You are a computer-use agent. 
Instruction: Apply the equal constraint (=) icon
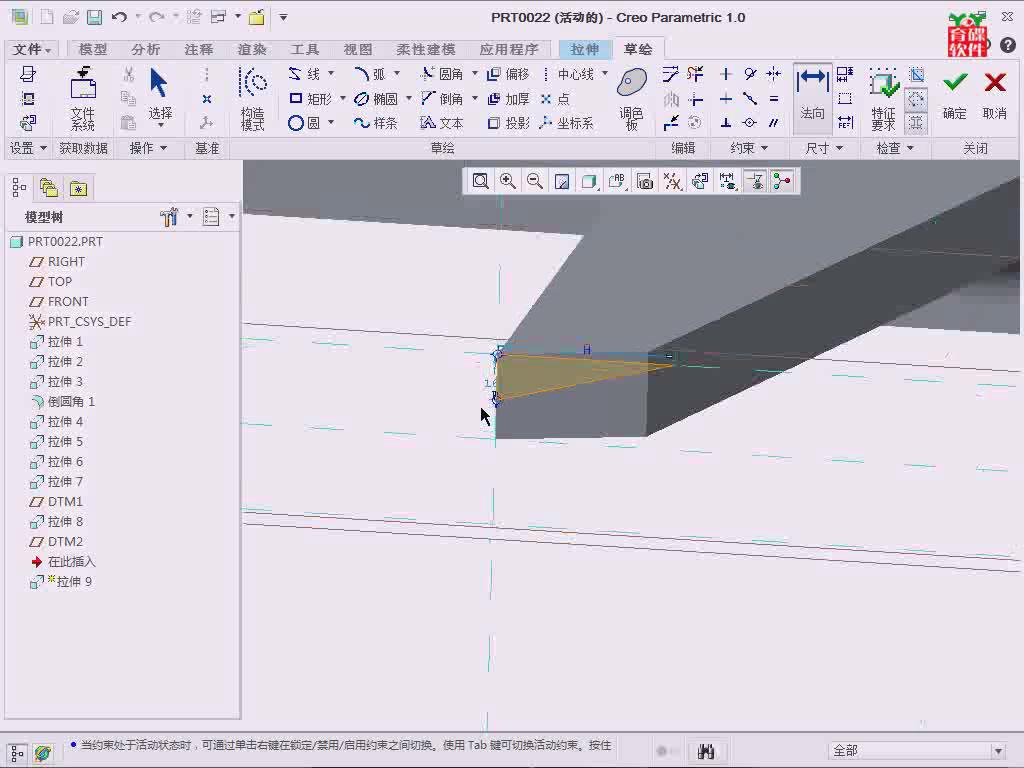tap(774, 99)
